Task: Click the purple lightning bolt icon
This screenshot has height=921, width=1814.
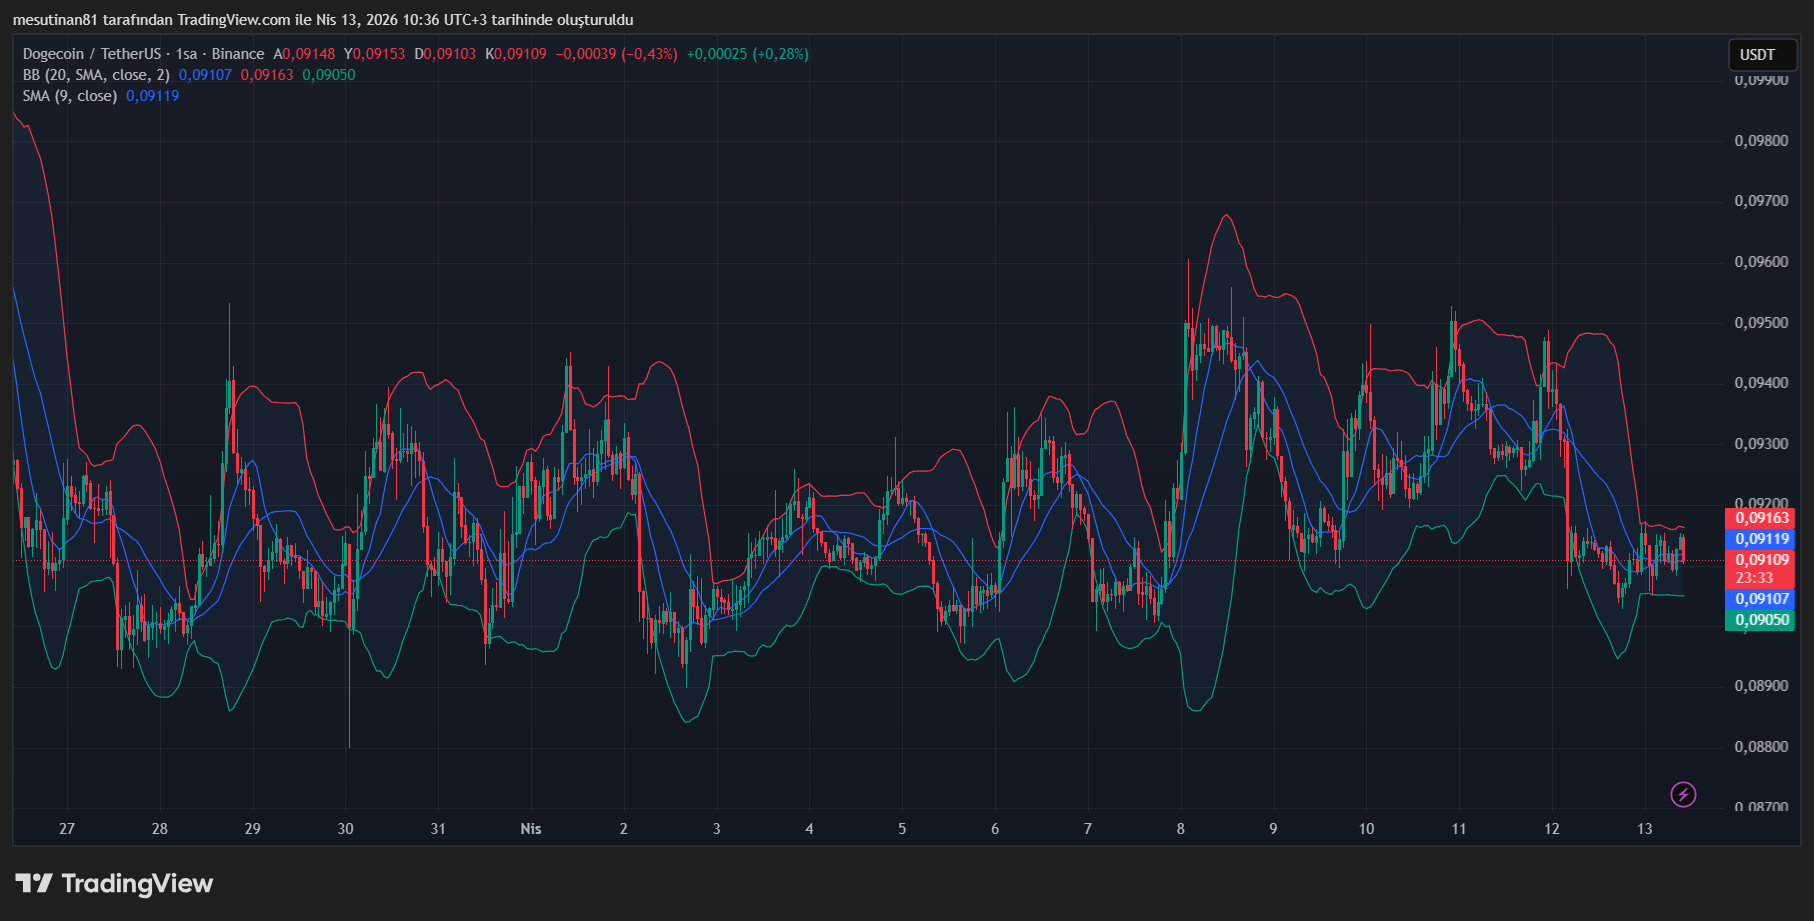Action: tap(1683, 794)
